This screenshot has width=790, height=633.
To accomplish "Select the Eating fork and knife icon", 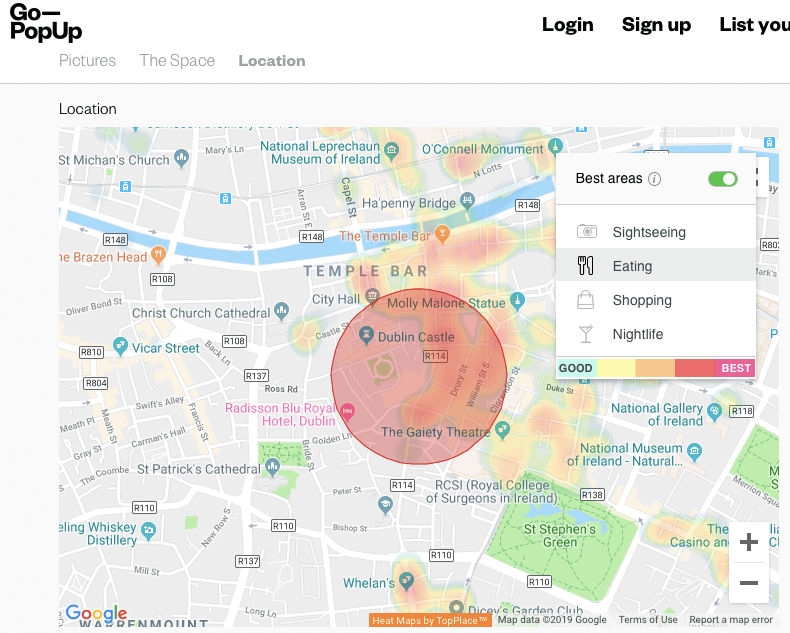I will (x=585, y=266).
